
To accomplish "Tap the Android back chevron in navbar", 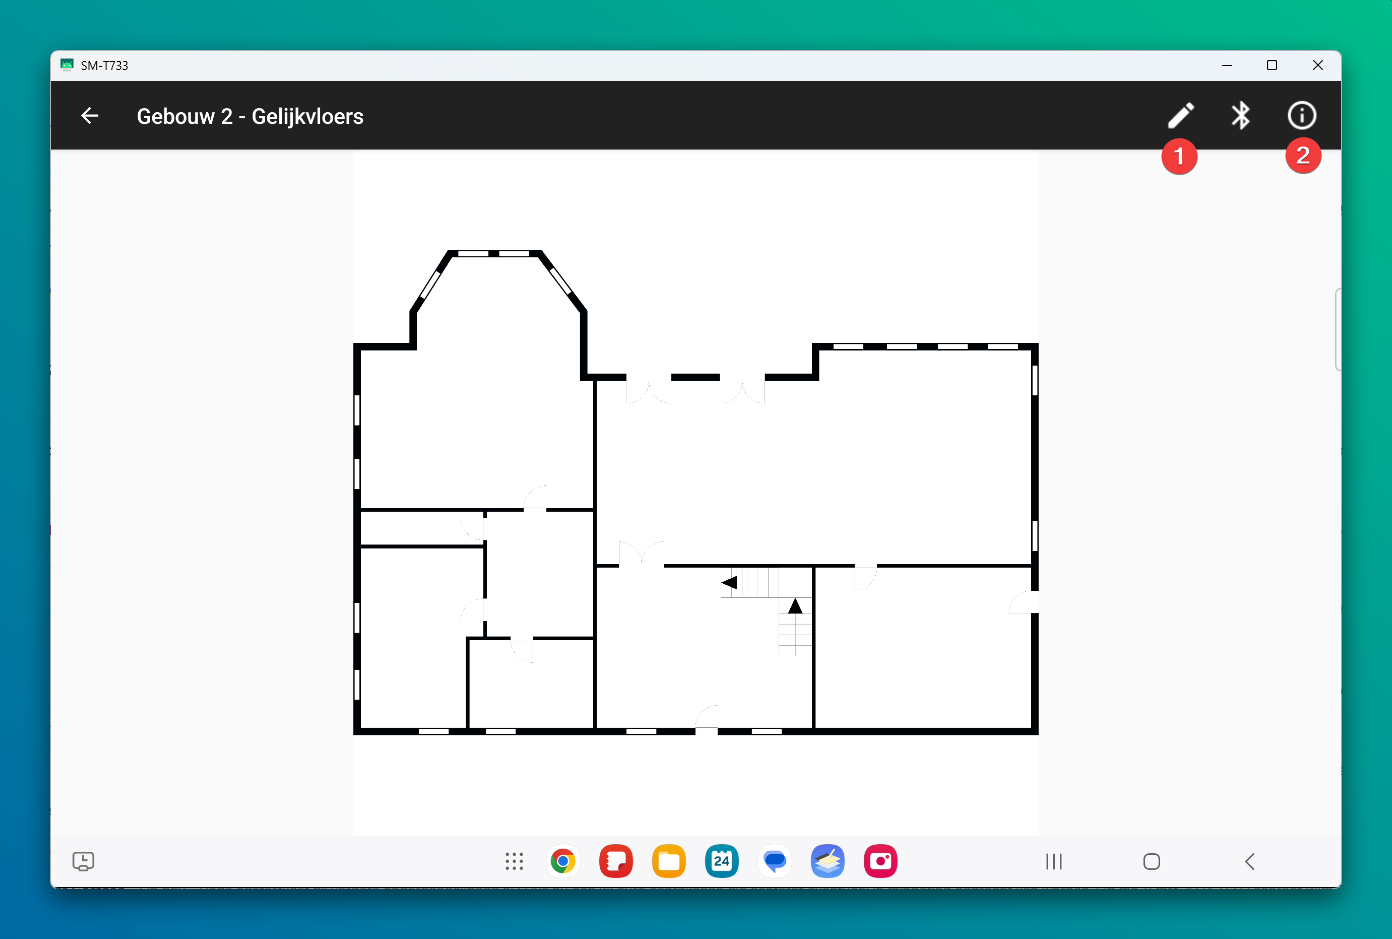I will 1250,861.
